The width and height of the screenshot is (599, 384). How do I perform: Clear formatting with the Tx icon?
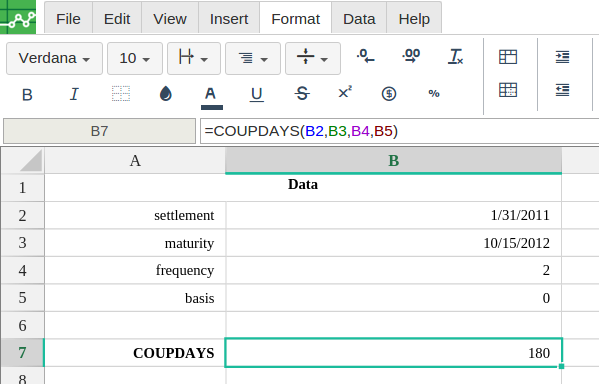click(x=455, y=57)
